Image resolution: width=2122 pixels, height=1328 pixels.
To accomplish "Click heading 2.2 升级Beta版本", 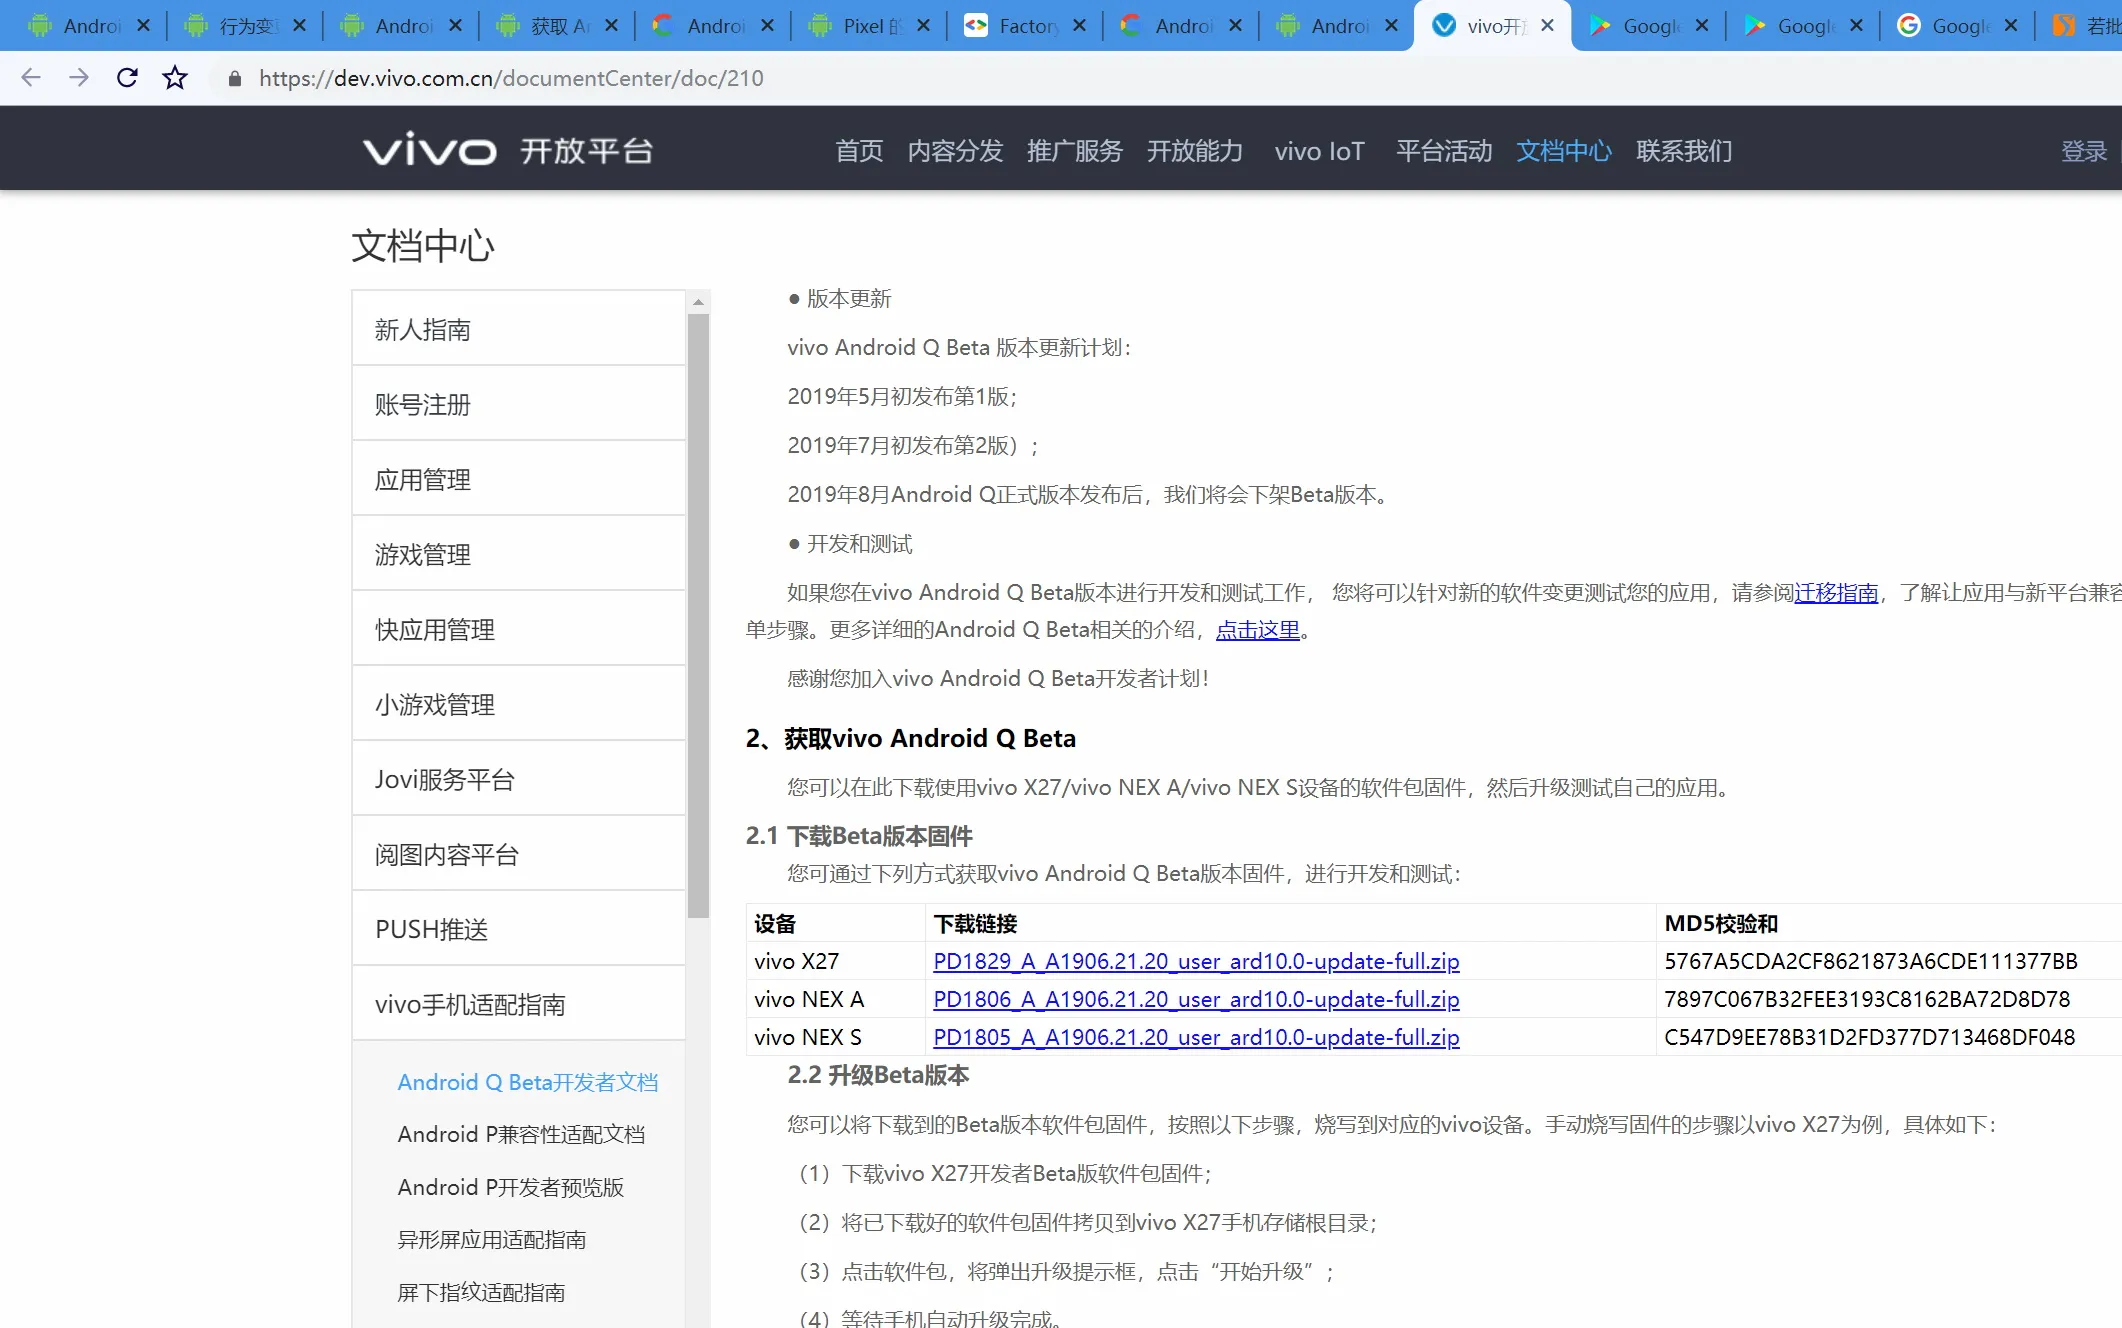I will coord(878,1075).
